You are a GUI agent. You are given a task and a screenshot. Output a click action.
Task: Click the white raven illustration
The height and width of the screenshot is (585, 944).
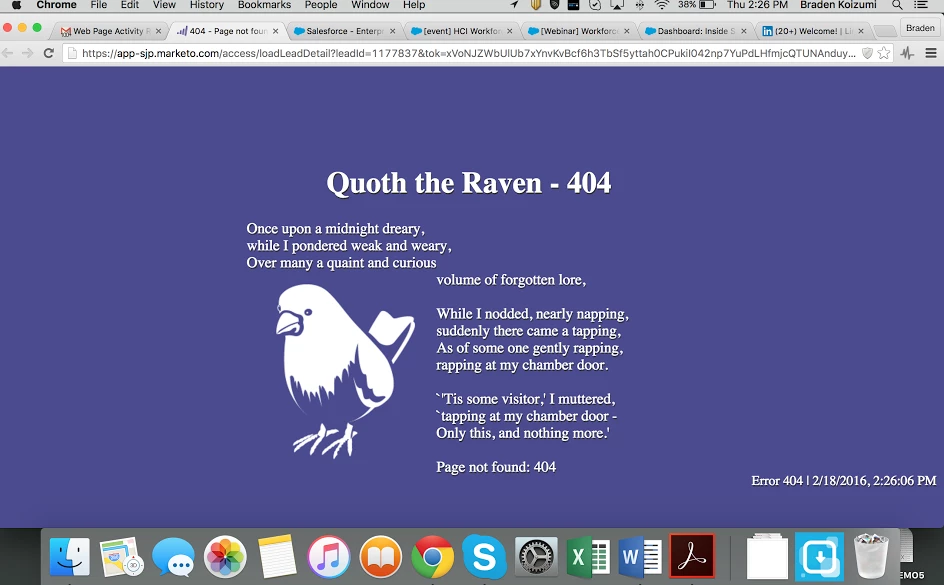coord(346,370)
